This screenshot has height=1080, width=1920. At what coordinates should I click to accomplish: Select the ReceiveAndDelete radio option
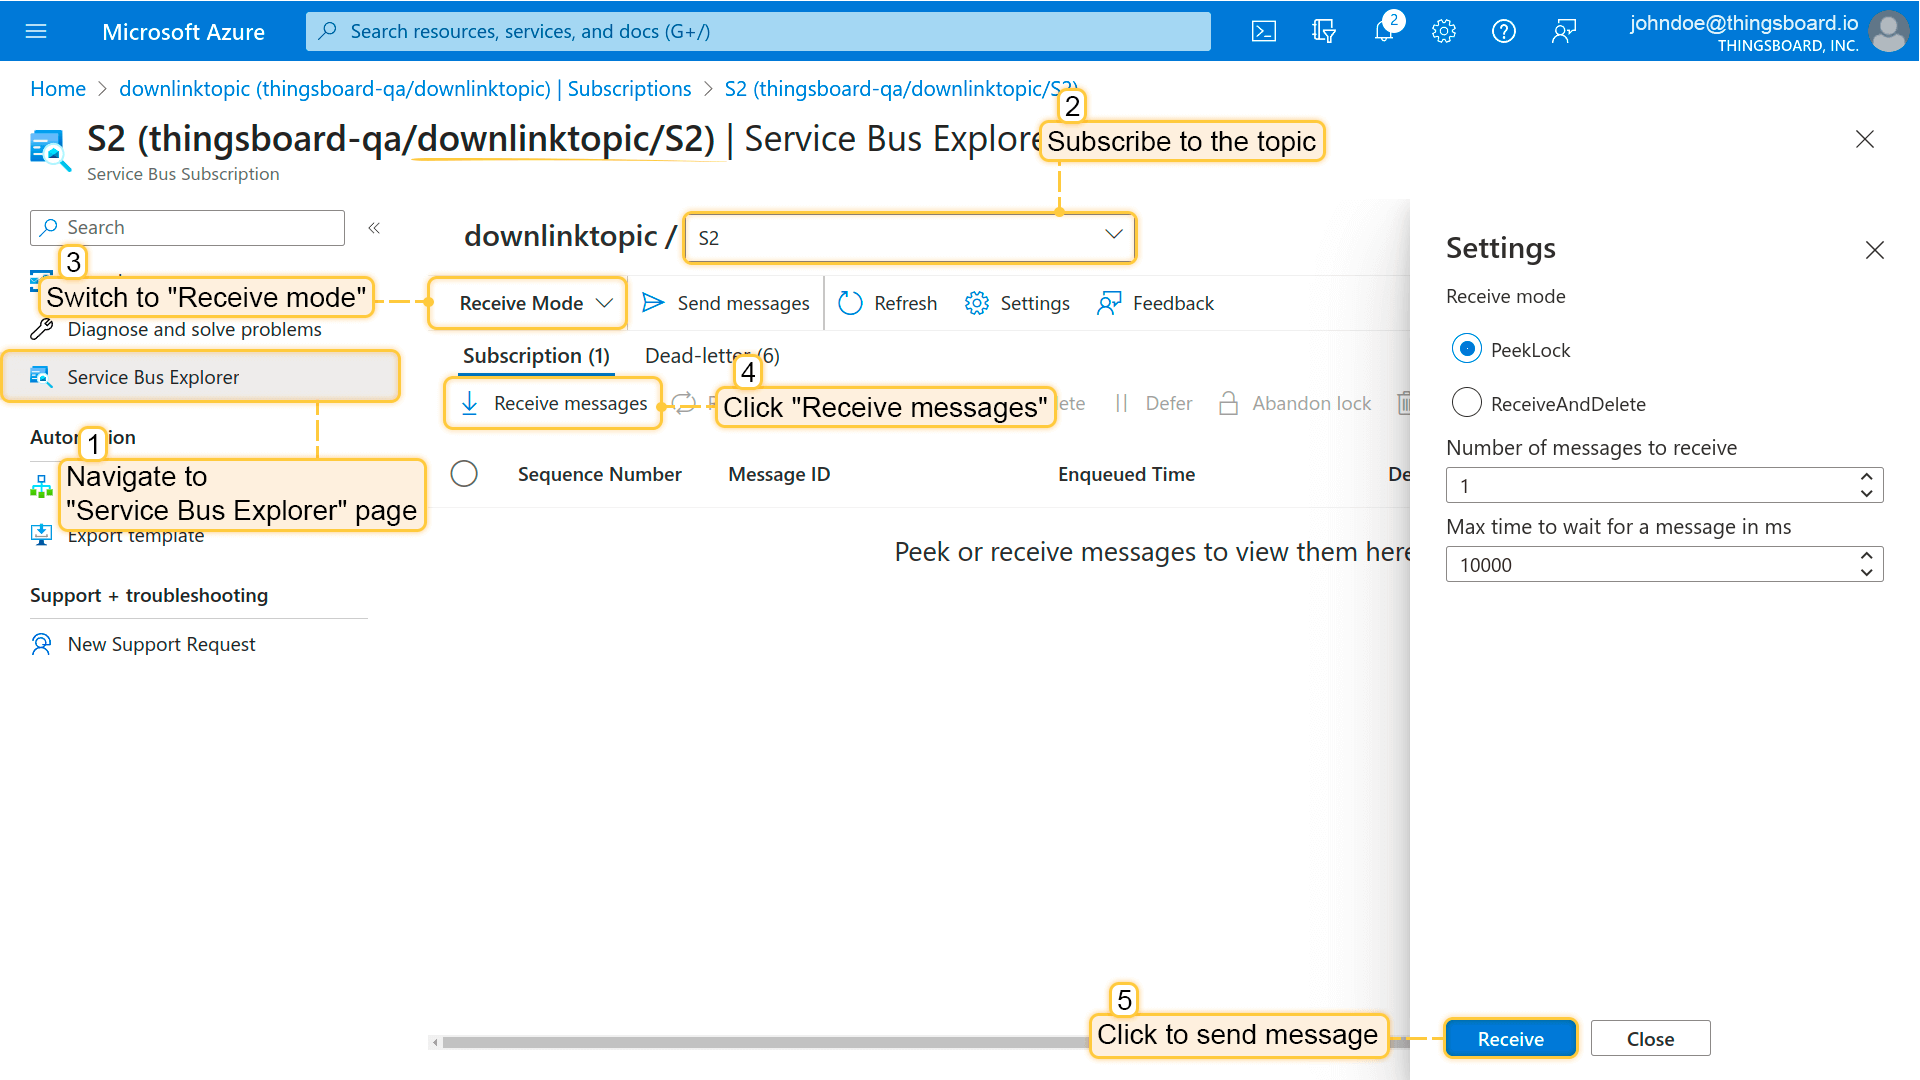pos(1467,403)
